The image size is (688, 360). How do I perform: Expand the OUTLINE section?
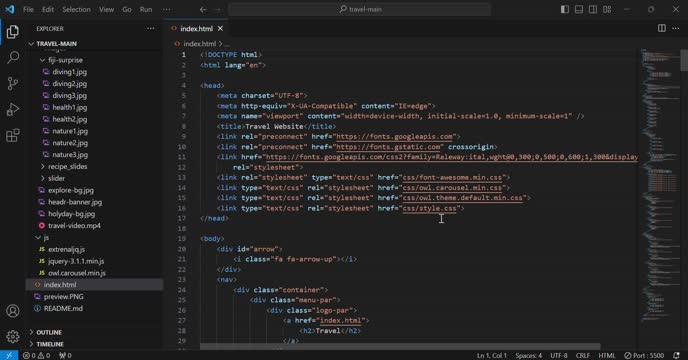(x=45, y=332)
